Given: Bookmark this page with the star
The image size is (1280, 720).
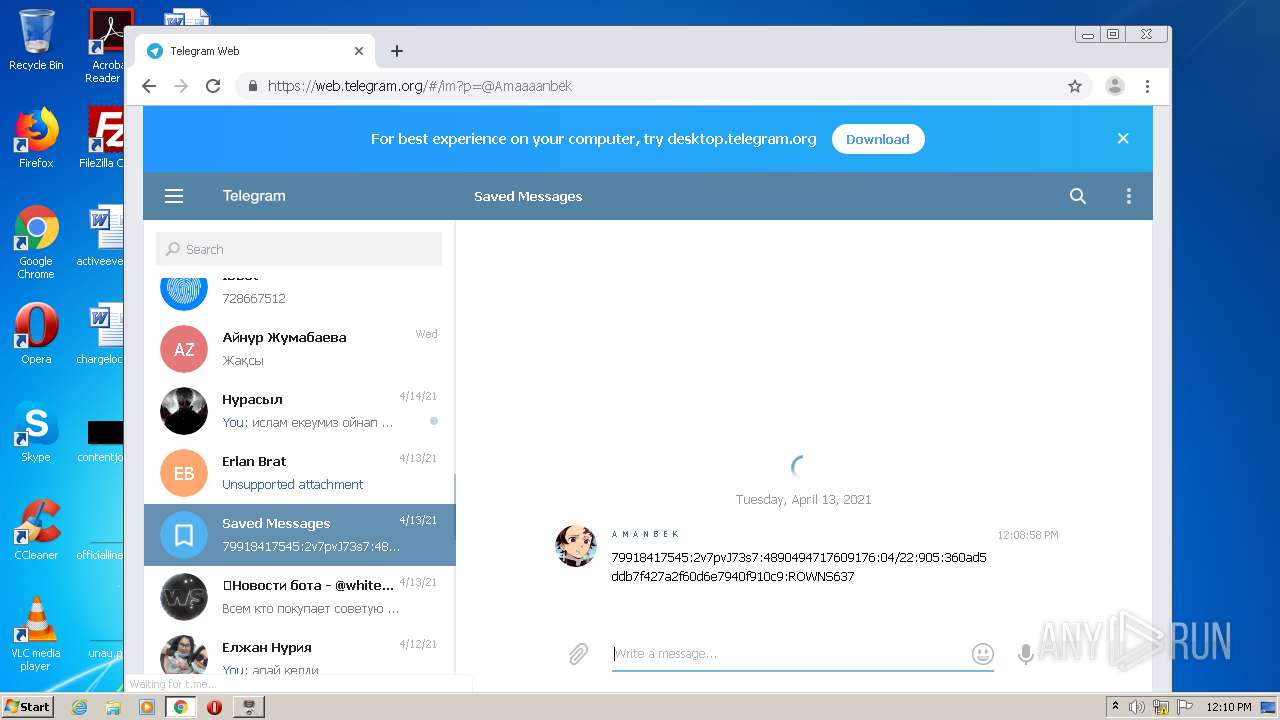Looking at the screenshot, I should [x=1075, y=86].
